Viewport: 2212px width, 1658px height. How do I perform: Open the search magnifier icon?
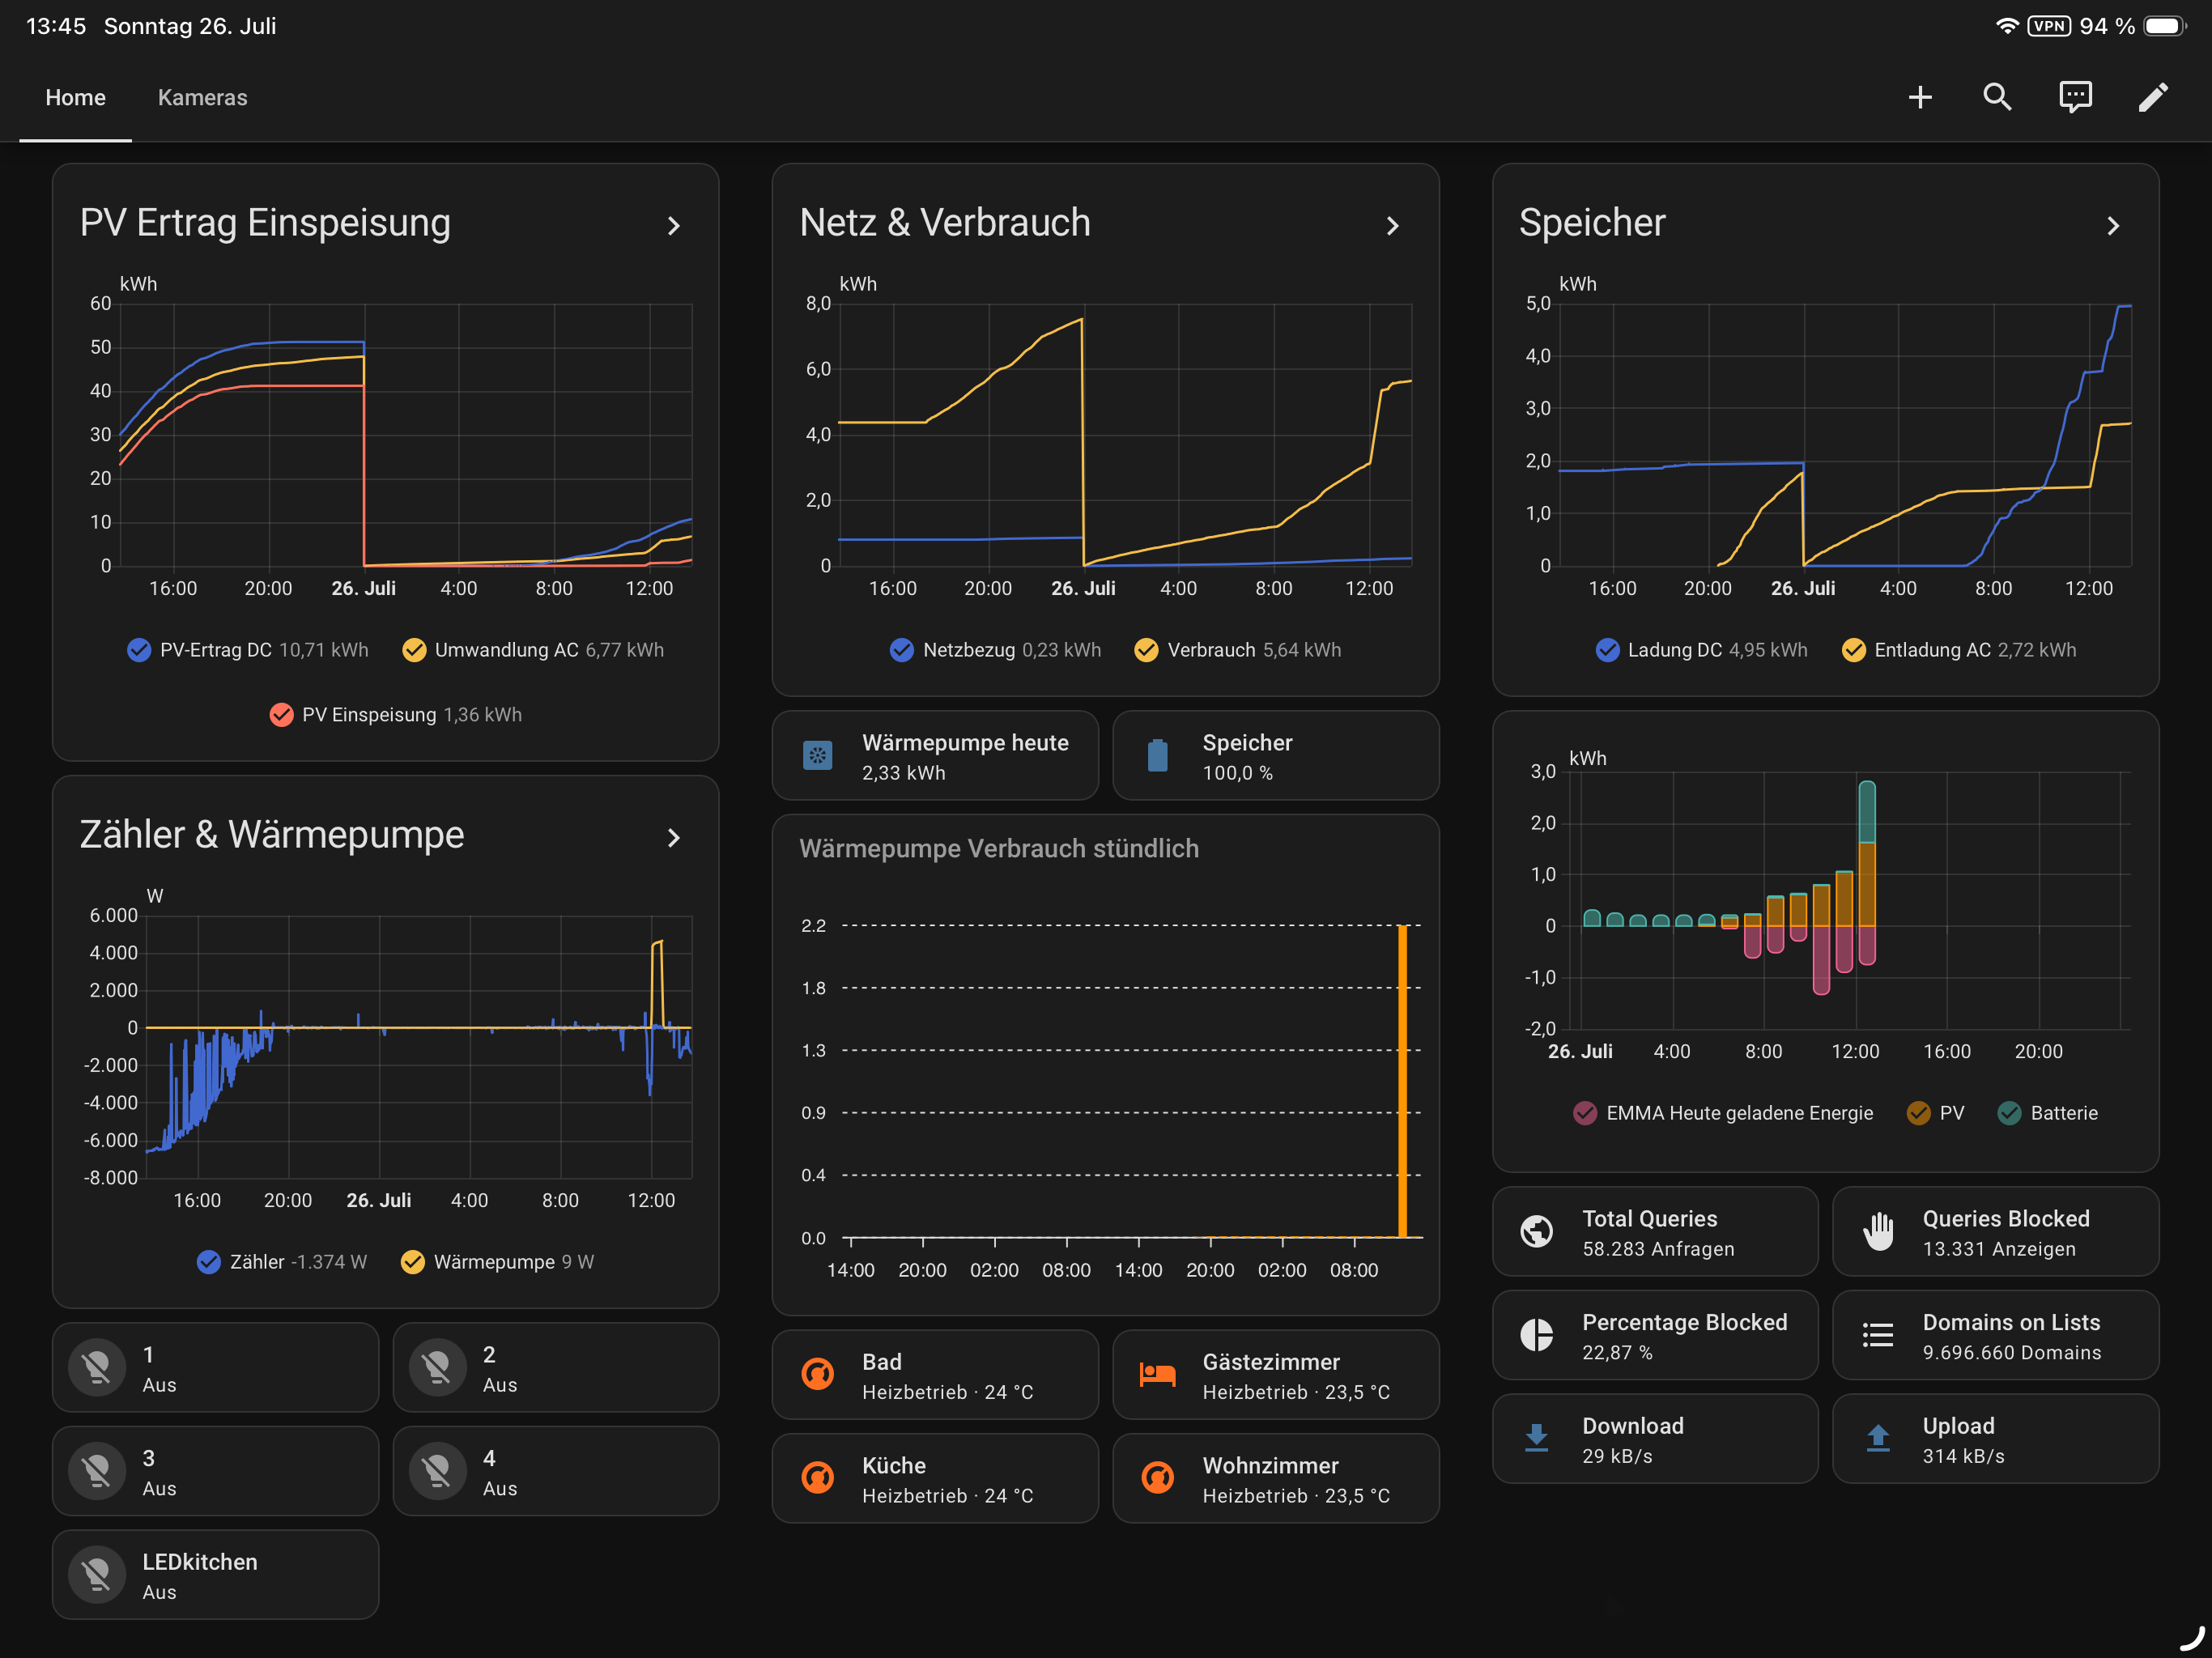(x=1997, y=97)
